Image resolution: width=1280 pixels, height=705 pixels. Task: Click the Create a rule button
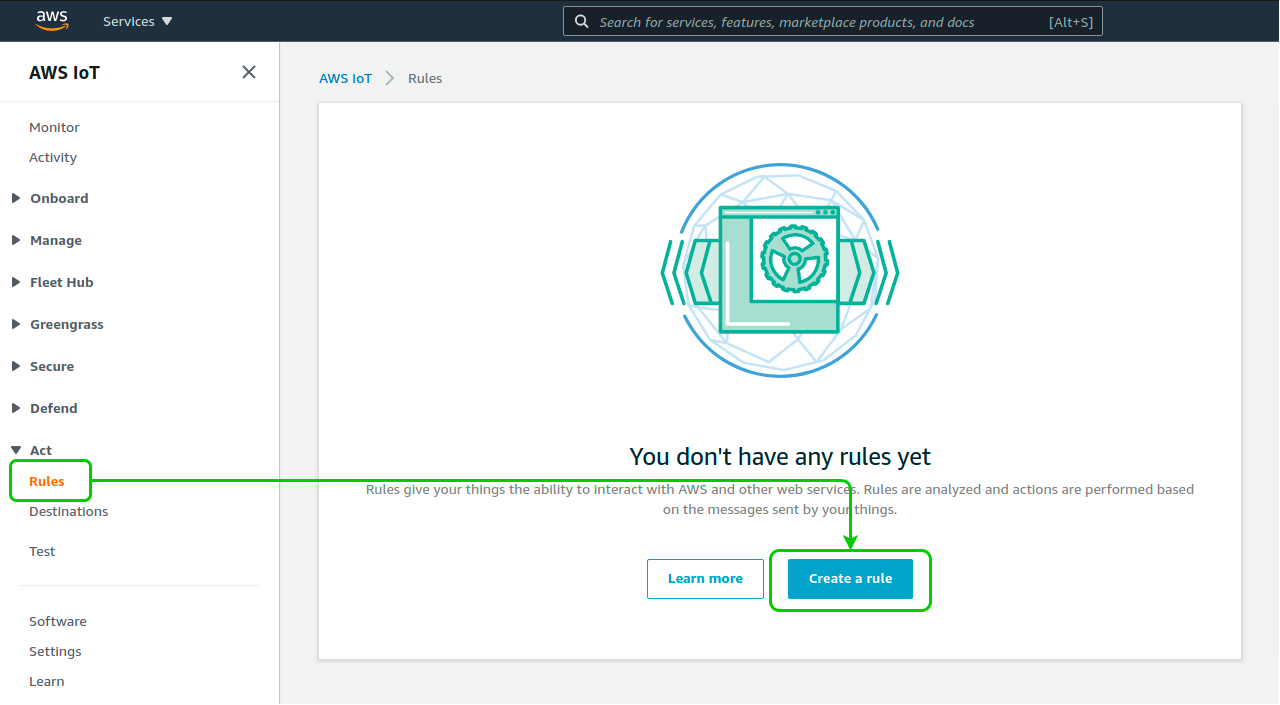(x=850, y=579)
